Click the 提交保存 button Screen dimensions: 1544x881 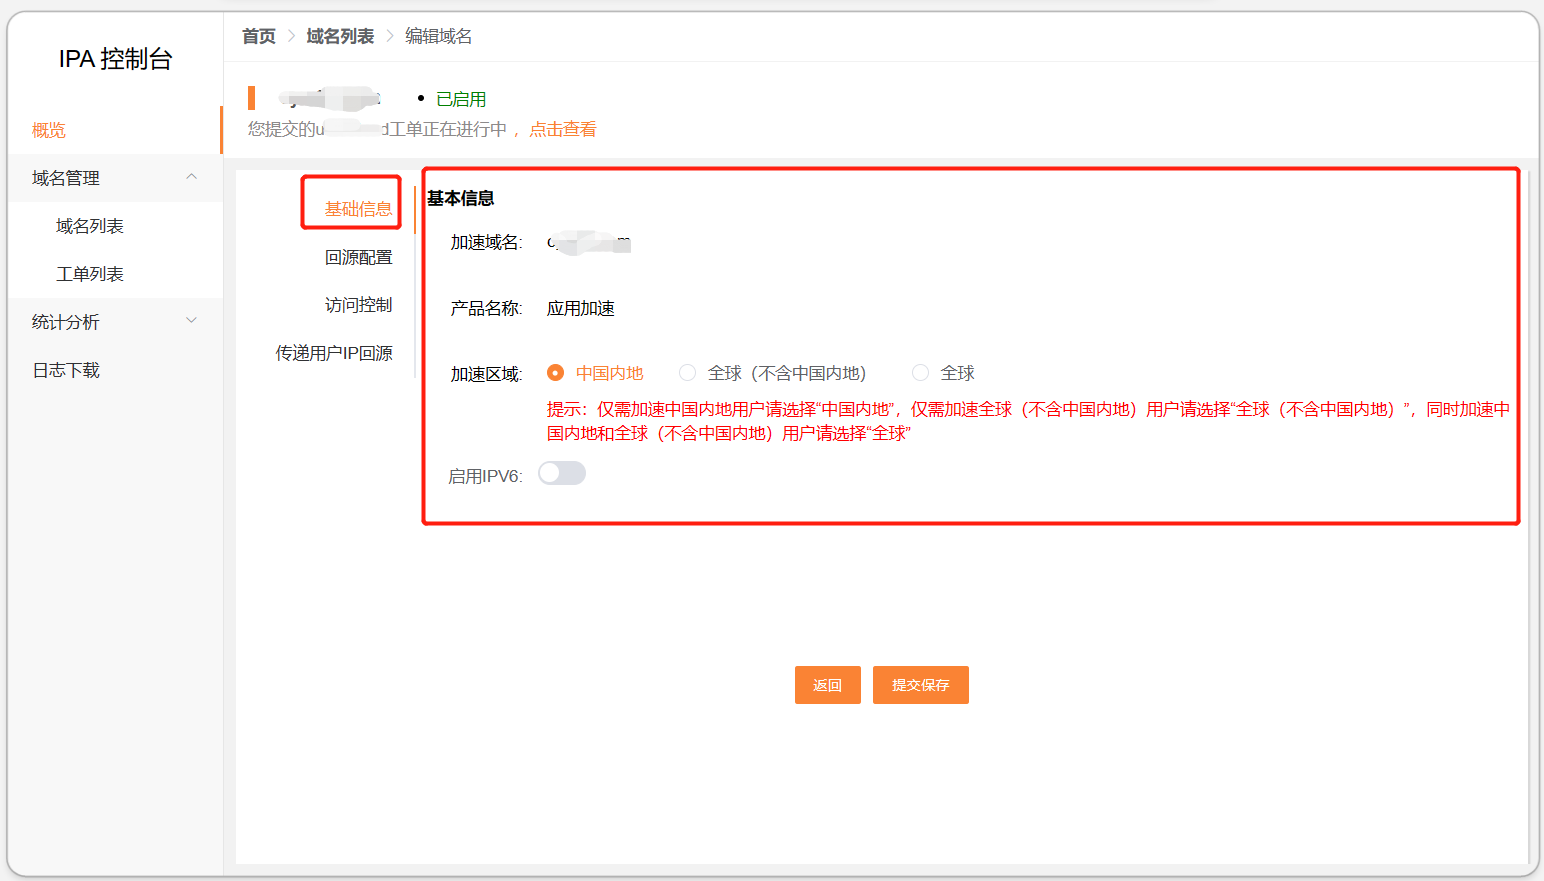point(920,685)
